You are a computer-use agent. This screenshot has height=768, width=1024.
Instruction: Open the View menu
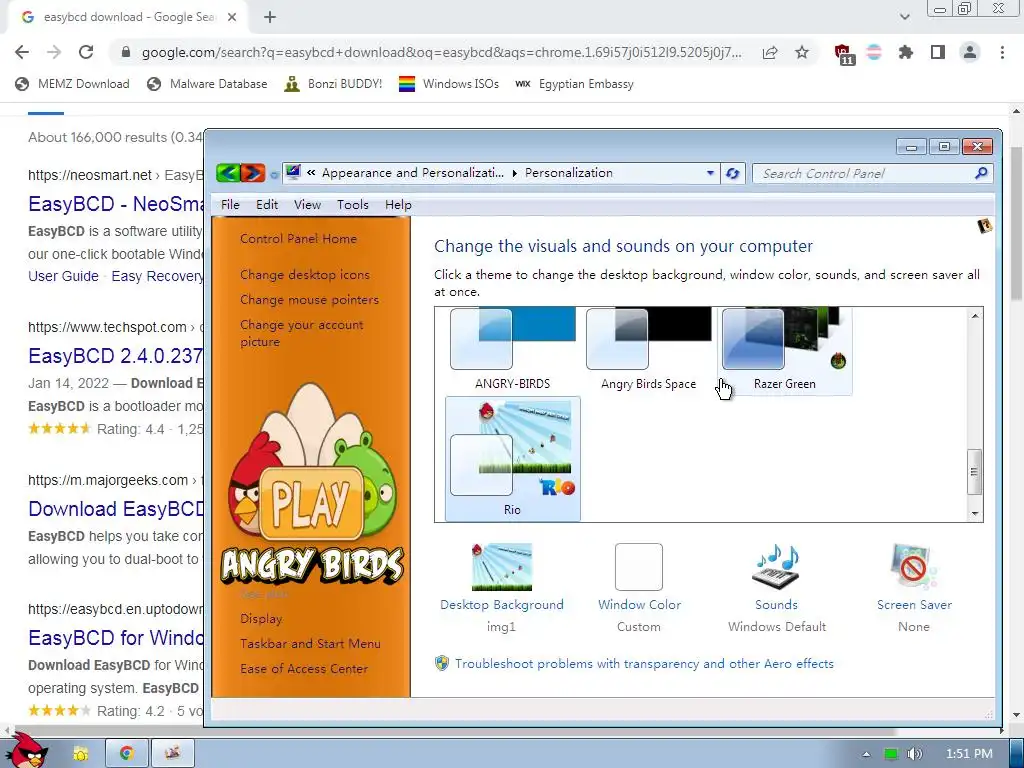[307, 204]
